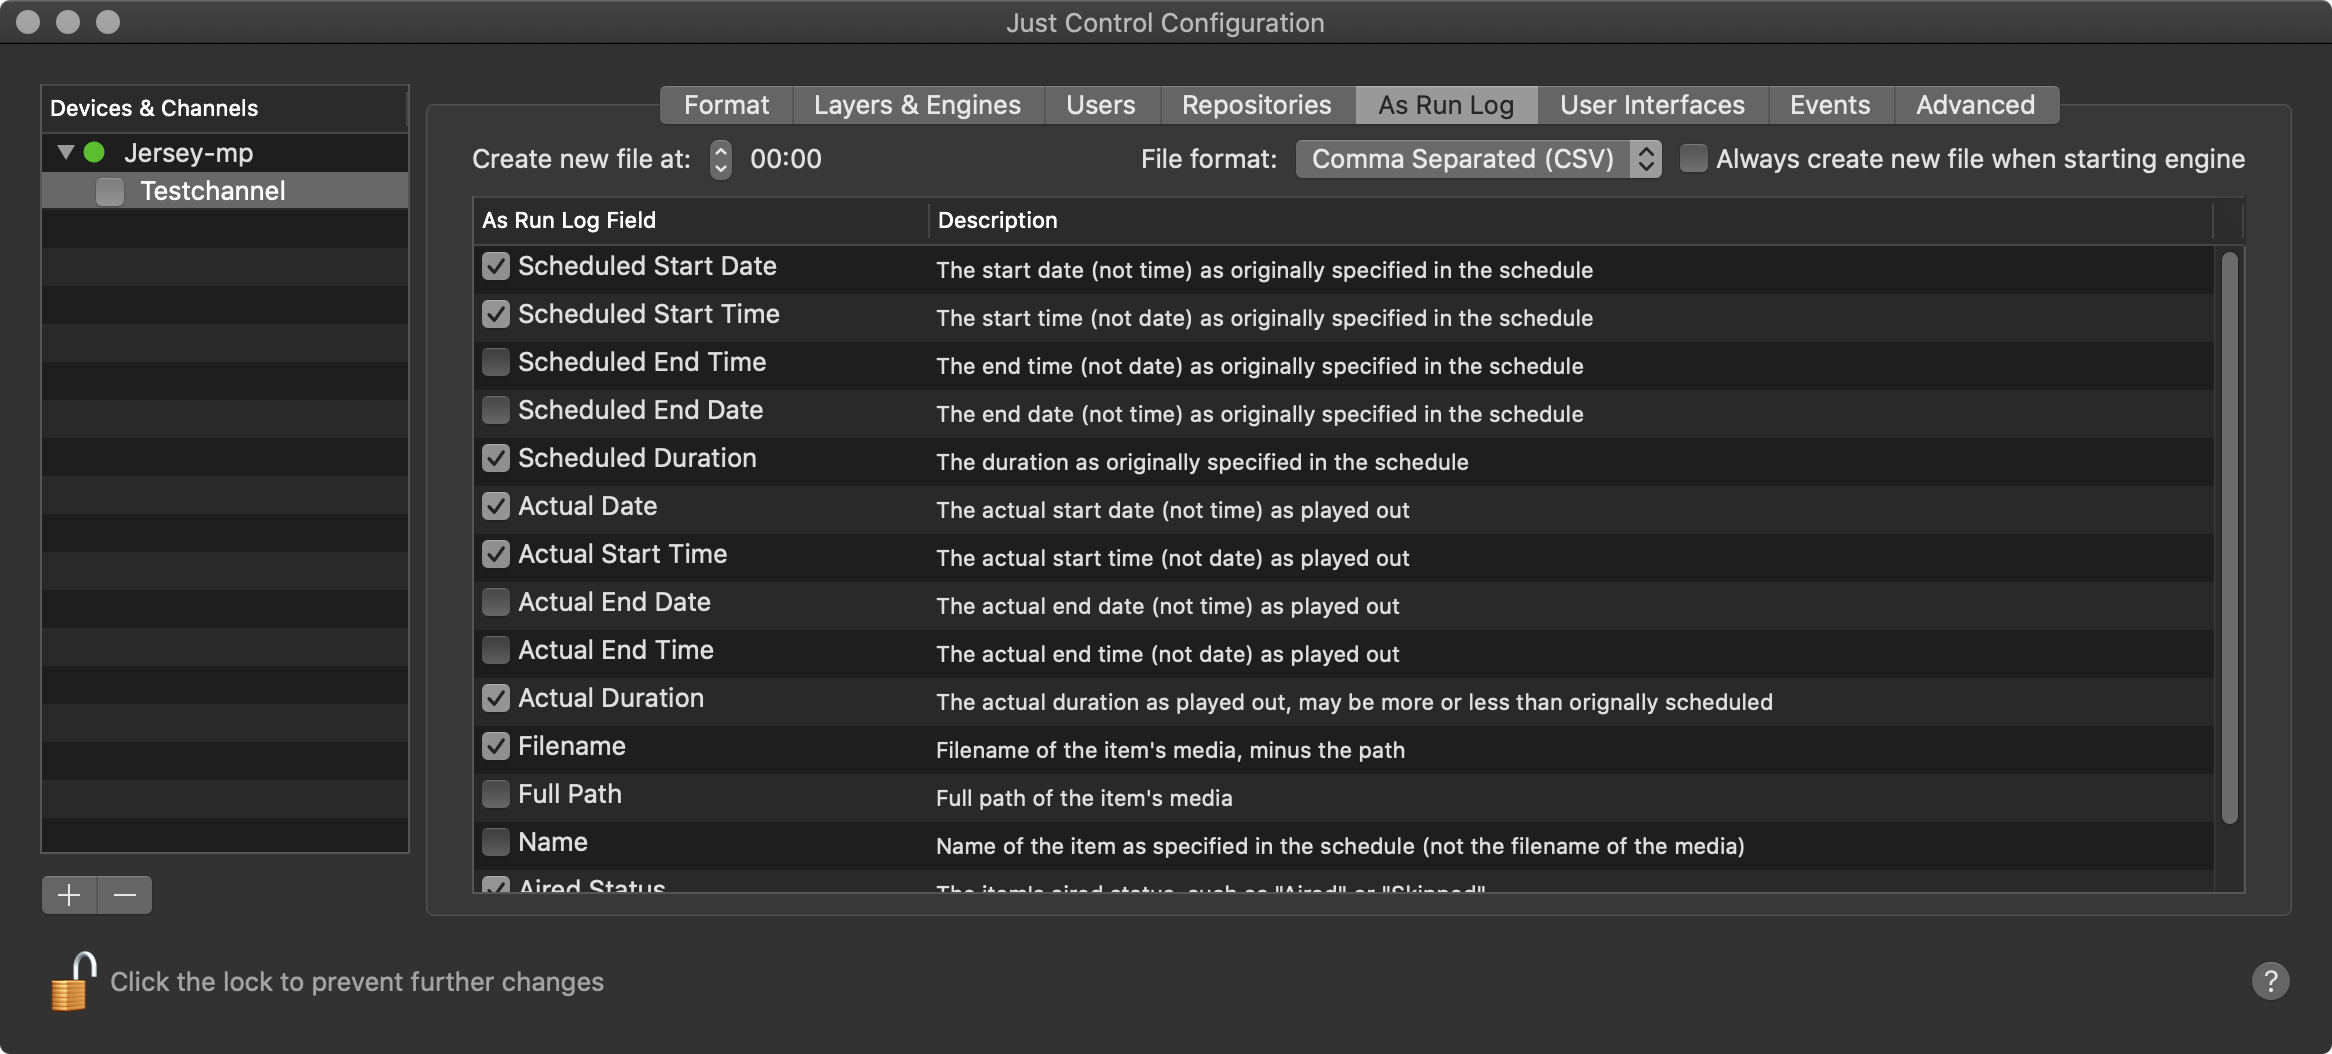Enable Scheduled End Time field
This screenshot has width=2332, height=1054.
(496, 362)
